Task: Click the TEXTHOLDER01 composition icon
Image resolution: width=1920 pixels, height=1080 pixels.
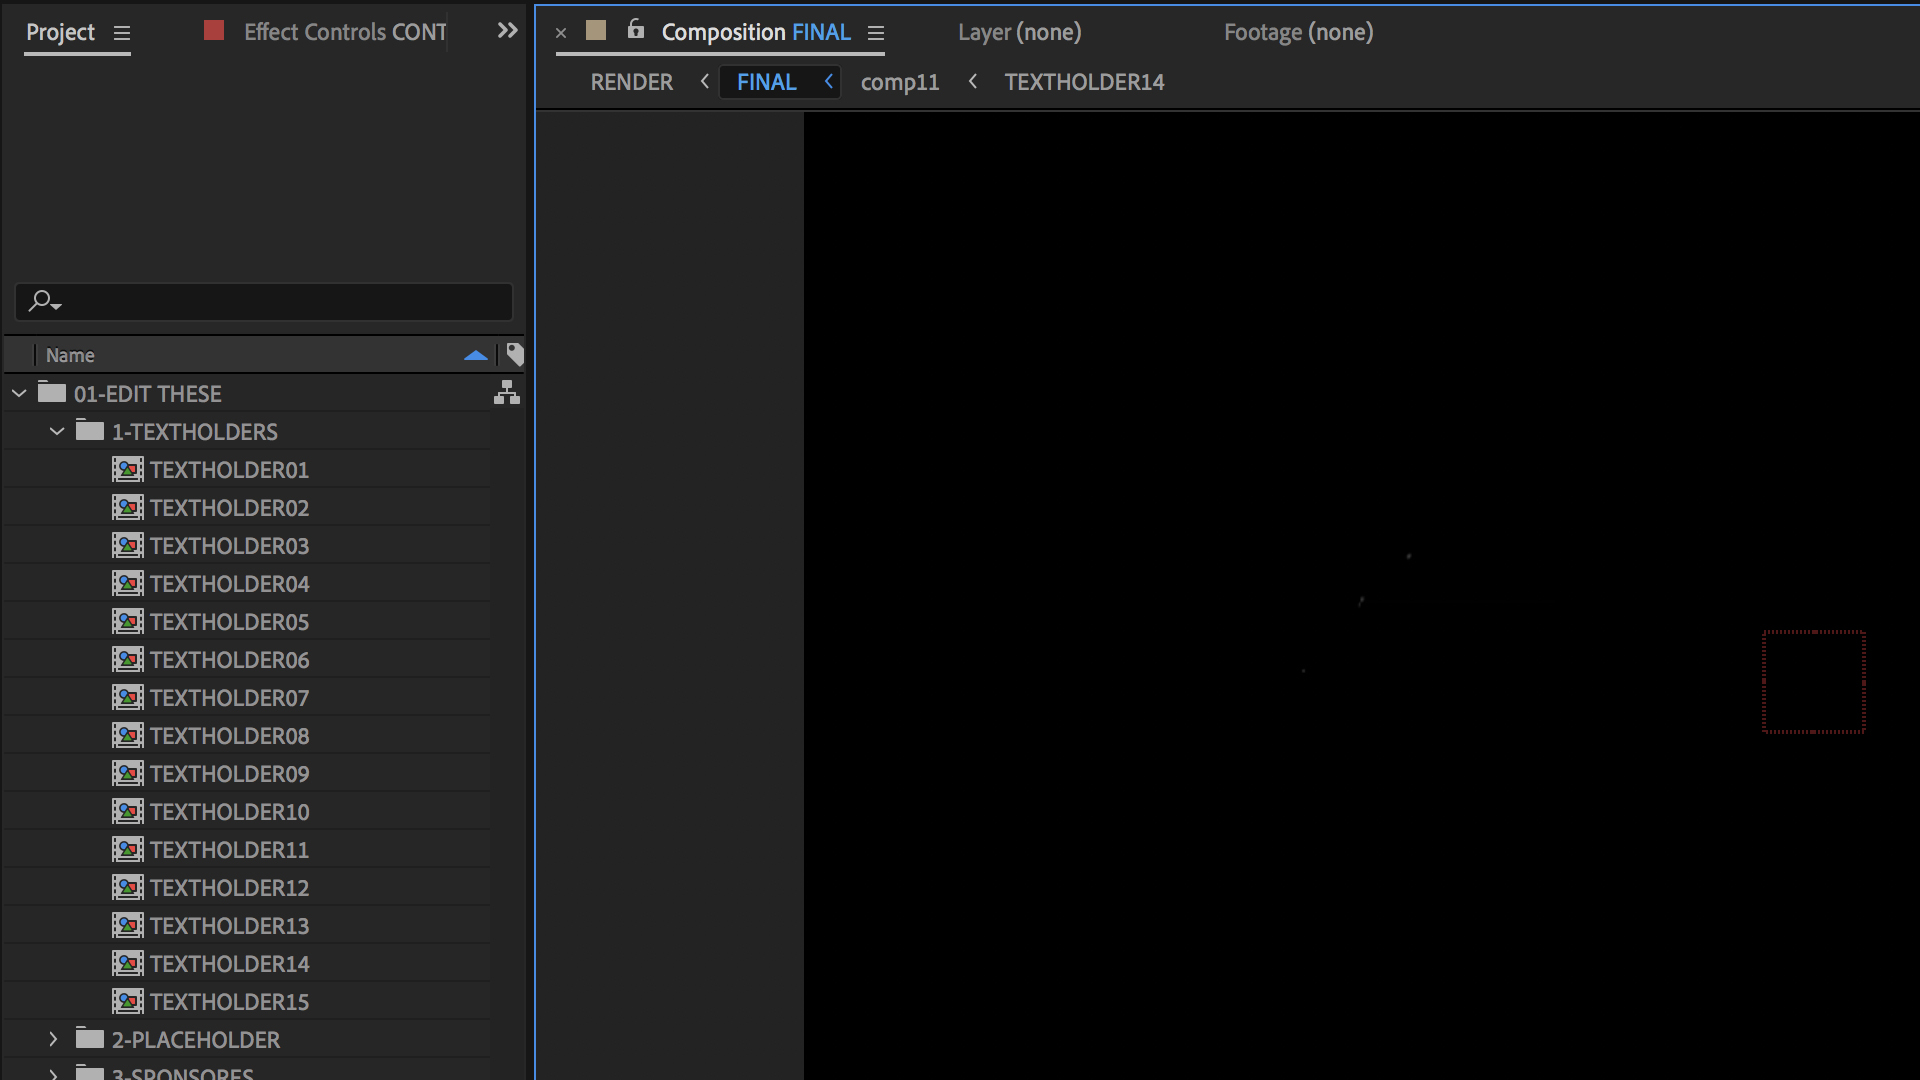Action: (127, 470)
